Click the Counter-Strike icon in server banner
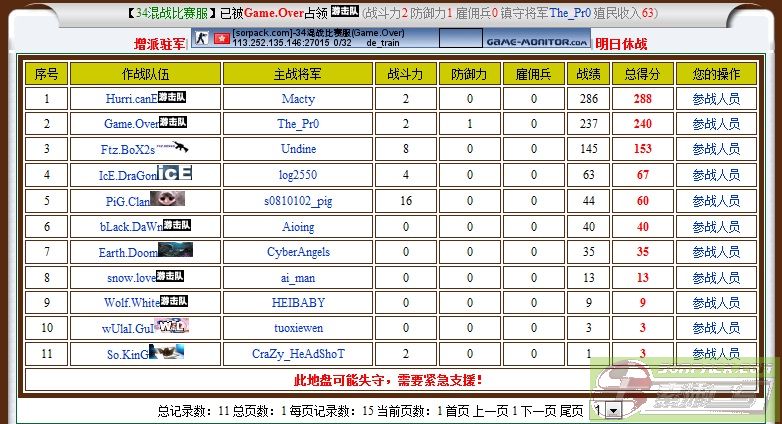The image size is (782, 424). pyautogui.click(x=204, y=38)
